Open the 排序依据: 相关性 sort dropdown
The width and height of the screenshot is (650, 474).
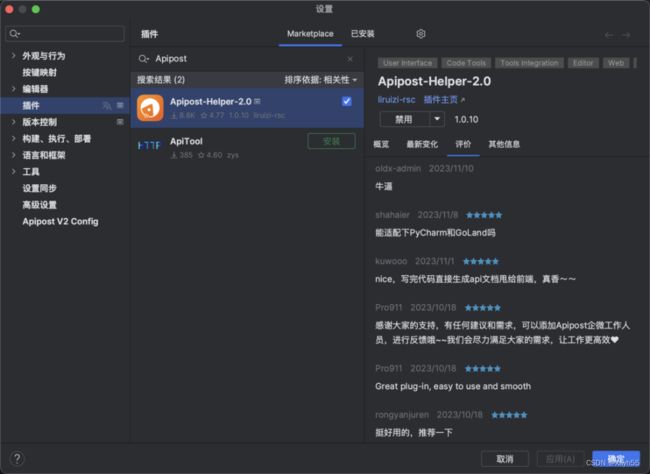[x=320, y=80]
